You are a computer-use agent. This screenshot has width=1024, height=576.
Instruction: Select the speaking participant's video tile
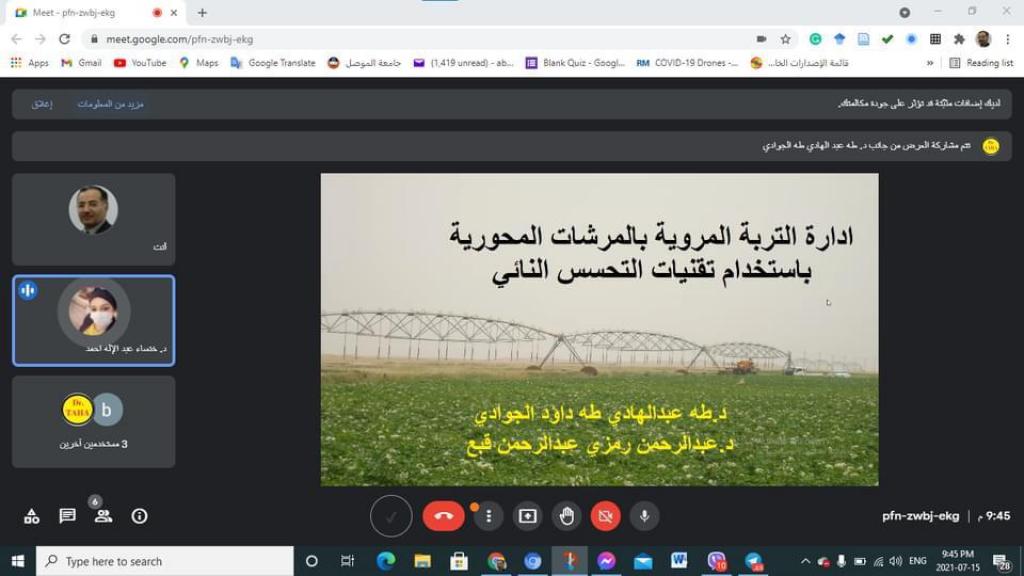(x=94, y=320)
